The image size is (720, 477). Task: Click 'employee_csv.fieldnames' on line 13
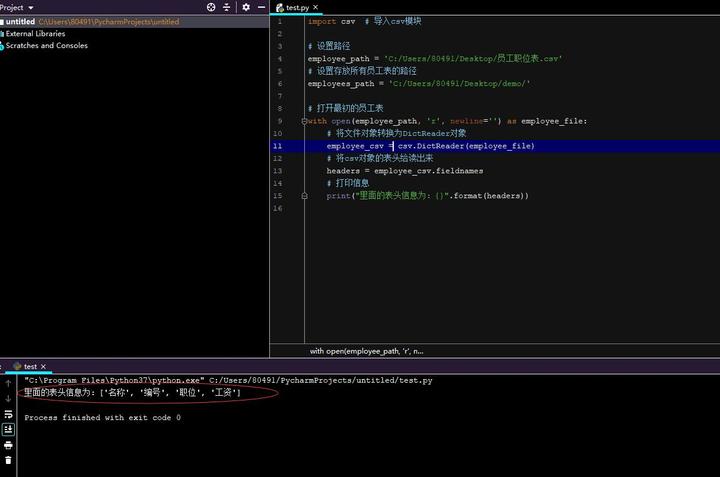[x=428, y=171]
